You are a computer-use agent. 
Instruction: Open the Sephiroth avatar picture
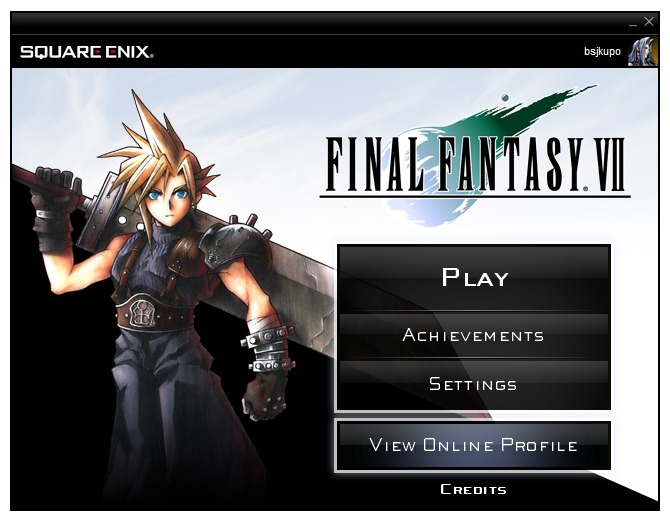click(642, 51)
